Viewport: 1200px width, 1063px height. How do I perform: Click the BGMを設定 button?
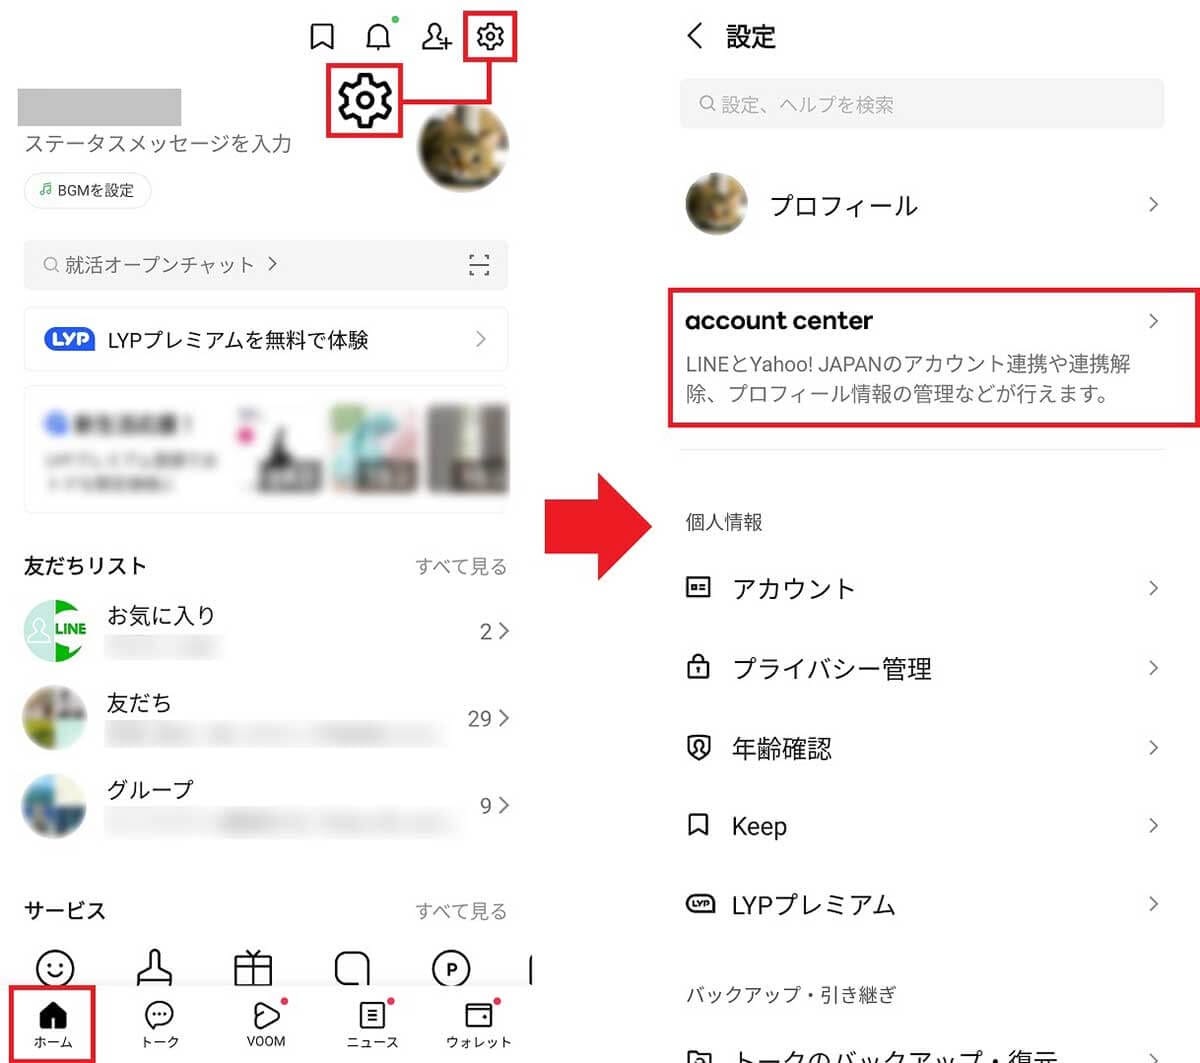click(87, 190)
